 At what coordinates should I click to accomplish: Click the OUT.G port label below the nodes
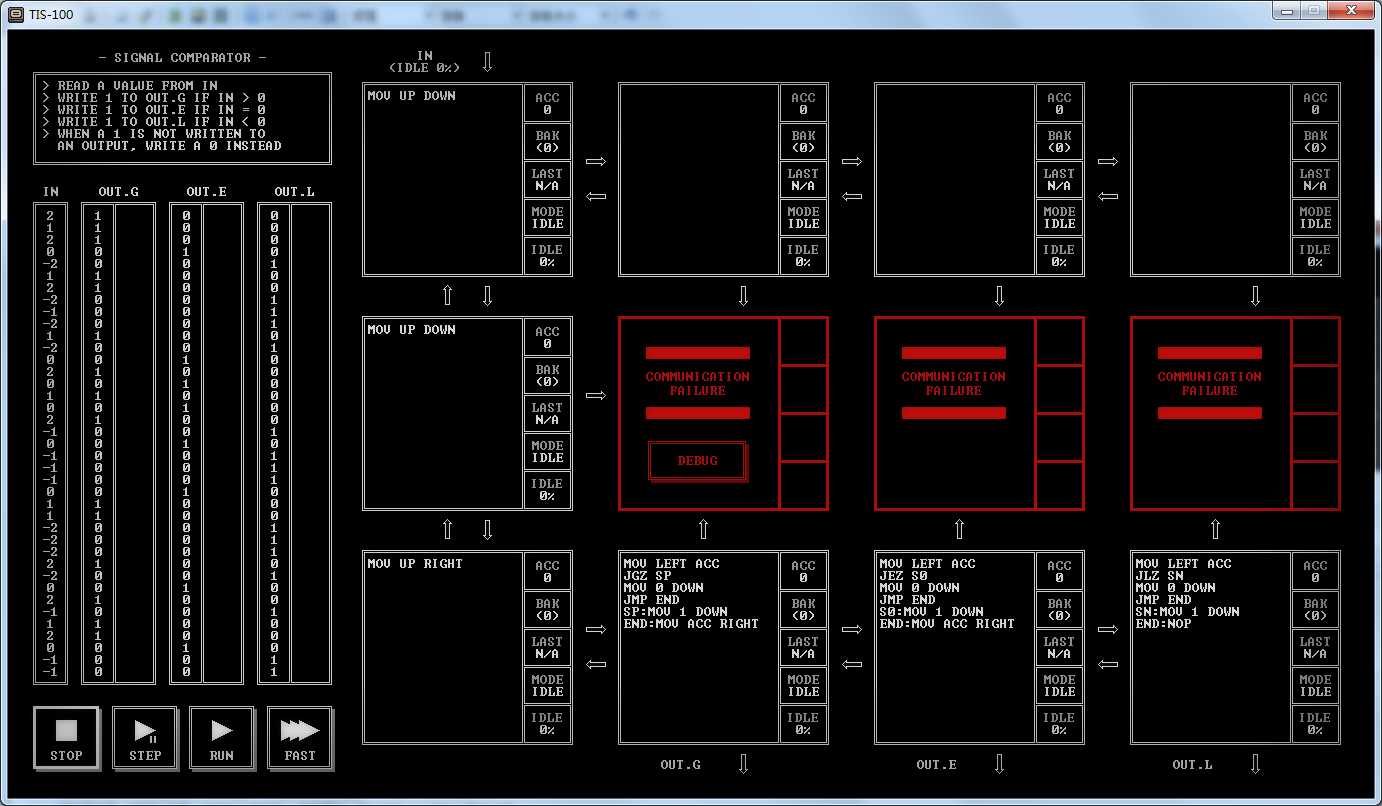(x=680, y=765)
